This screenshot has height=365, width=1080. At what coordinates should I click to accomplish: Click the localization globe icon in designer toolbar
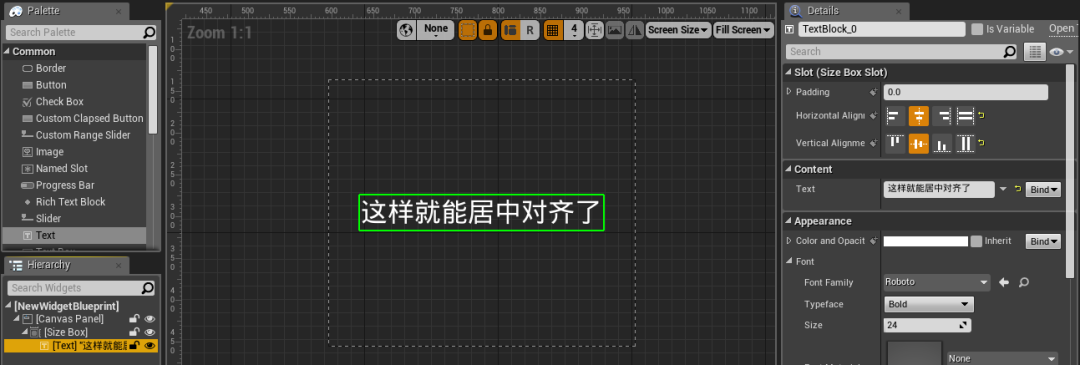(406, 30)
